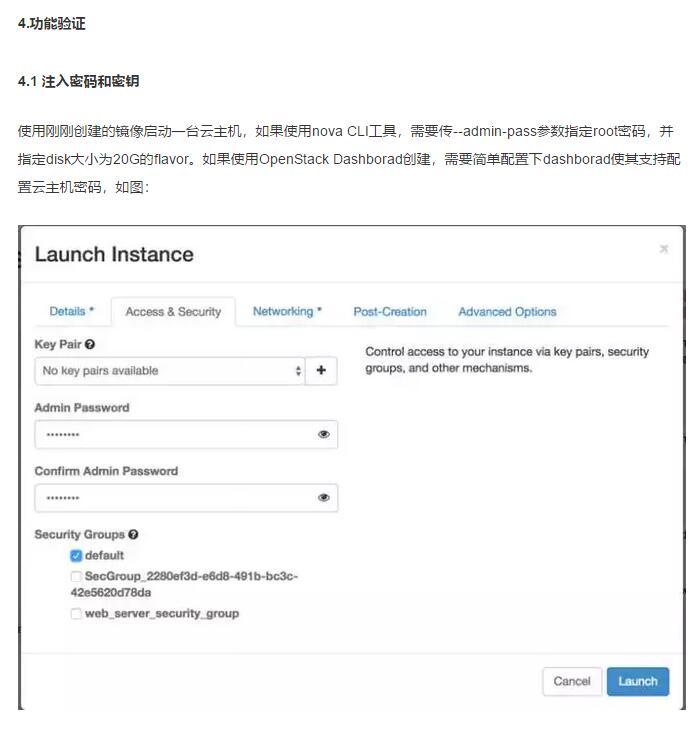
Task: Close the Launch Instance dialog with X
Action: [x=664, y=249]
